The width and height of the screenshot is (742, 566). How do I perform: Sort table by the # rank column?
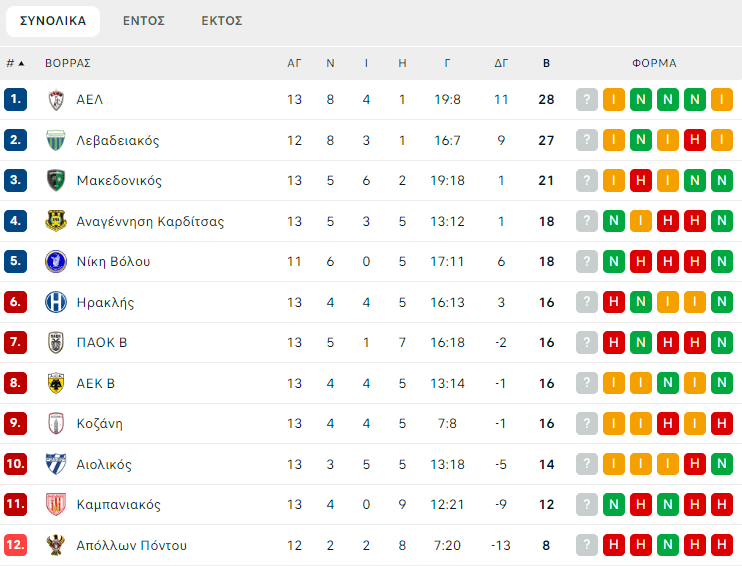[x=15, y=63]
